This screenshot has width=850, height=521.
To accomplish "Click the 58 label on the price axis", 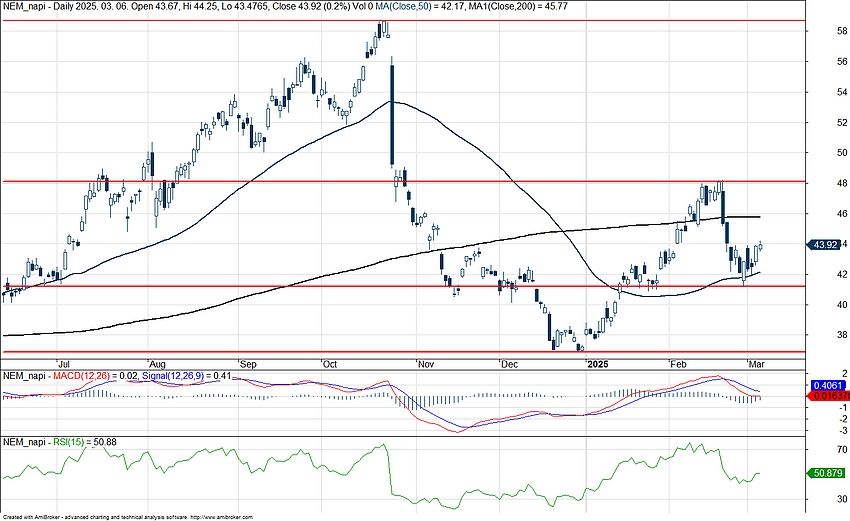I will coord(814,31).
